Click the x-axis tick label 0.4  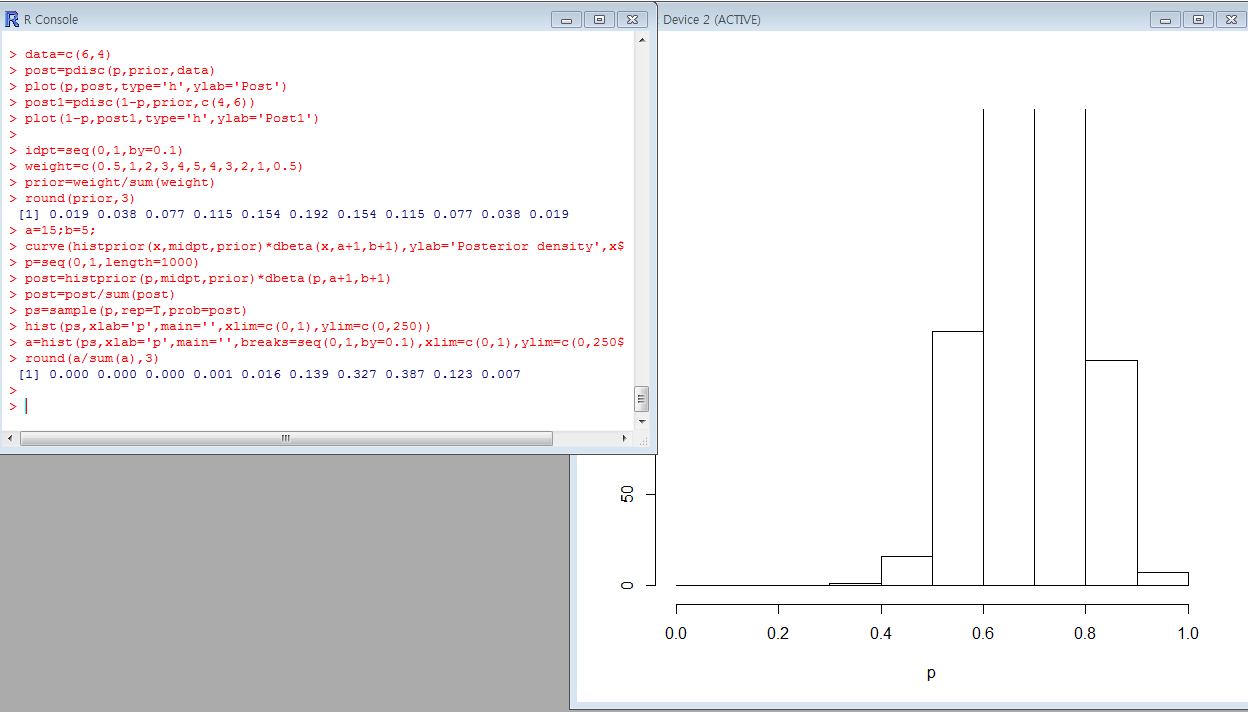coord(881,633)
